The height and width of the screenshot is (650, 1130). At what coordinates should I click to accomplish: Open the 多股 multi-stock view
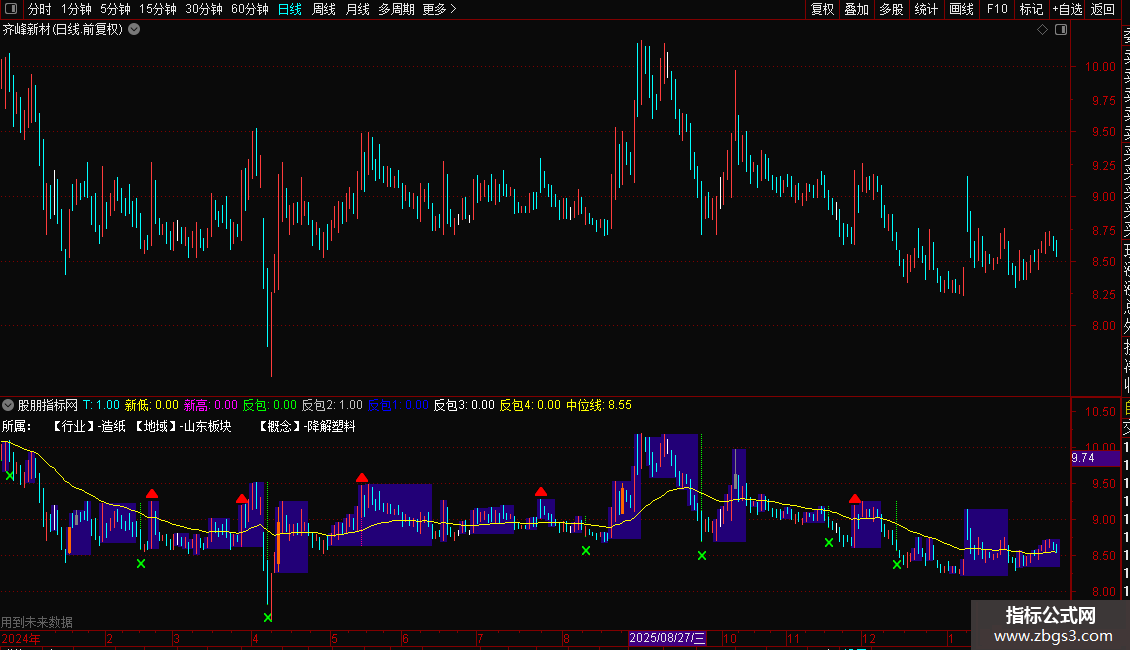tap(891, 9)
